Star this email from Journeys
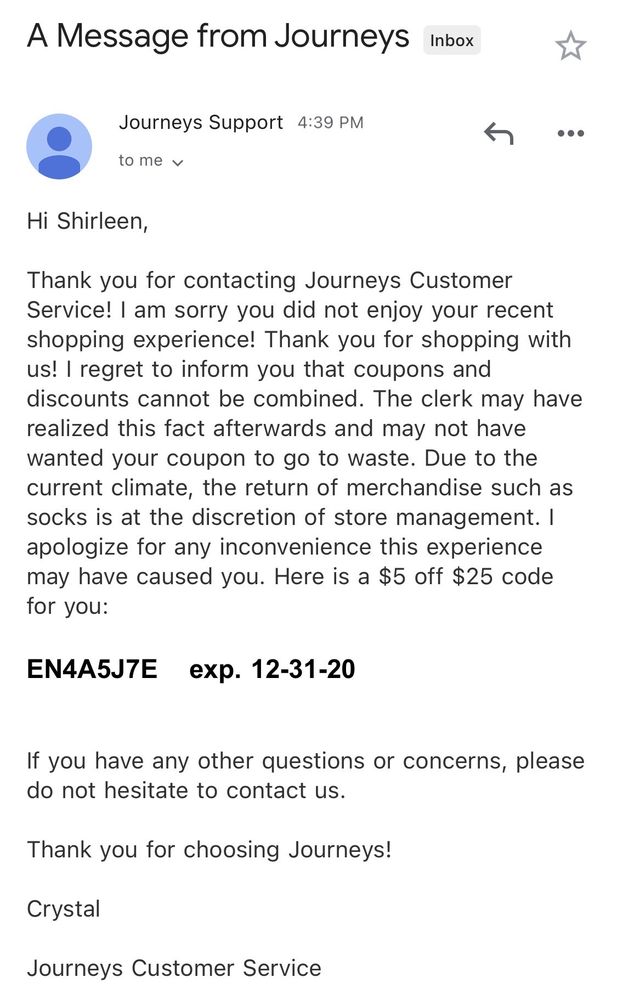 click(570, 45)
